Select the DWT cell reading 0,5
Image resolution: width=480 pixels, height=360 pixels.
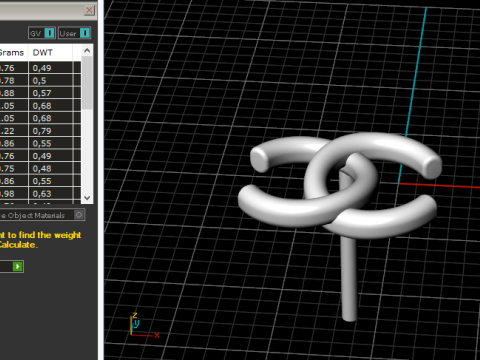[51, 81]
